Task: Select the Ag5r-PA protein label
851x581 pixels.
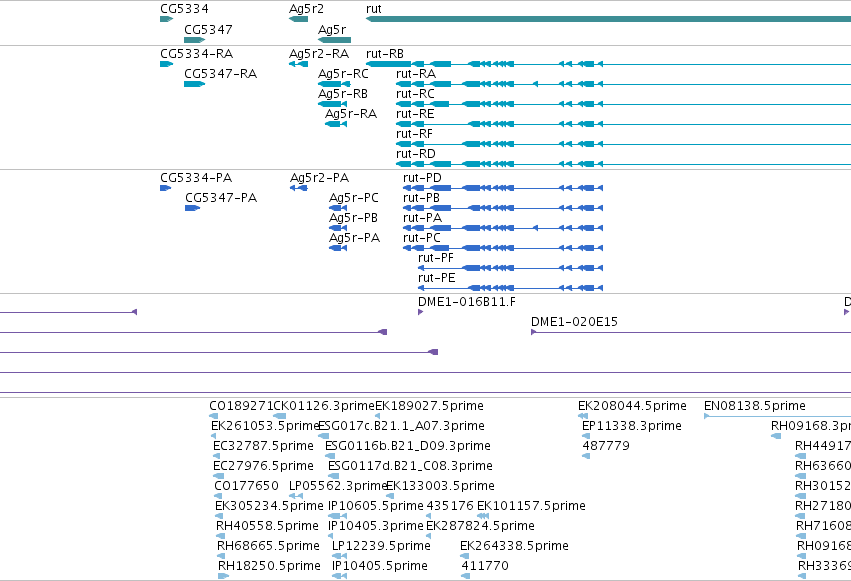Action: point(354,238)
